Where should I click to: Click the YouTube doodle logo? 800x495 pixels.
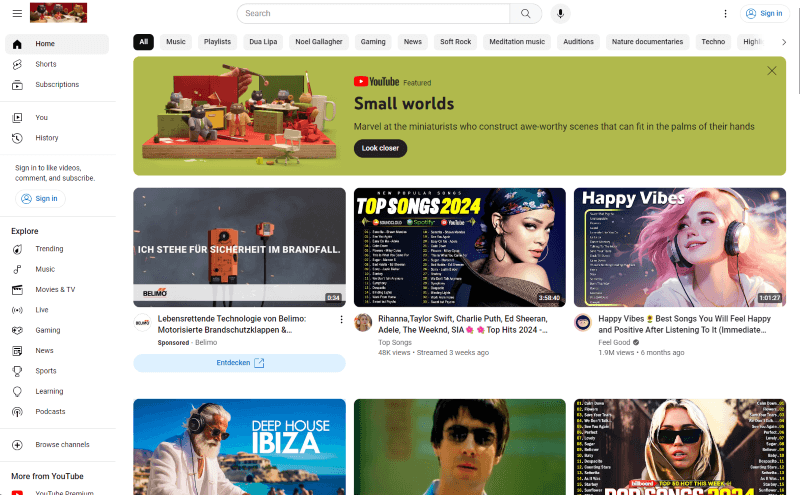pyautogui.click(x=58, y=13)
